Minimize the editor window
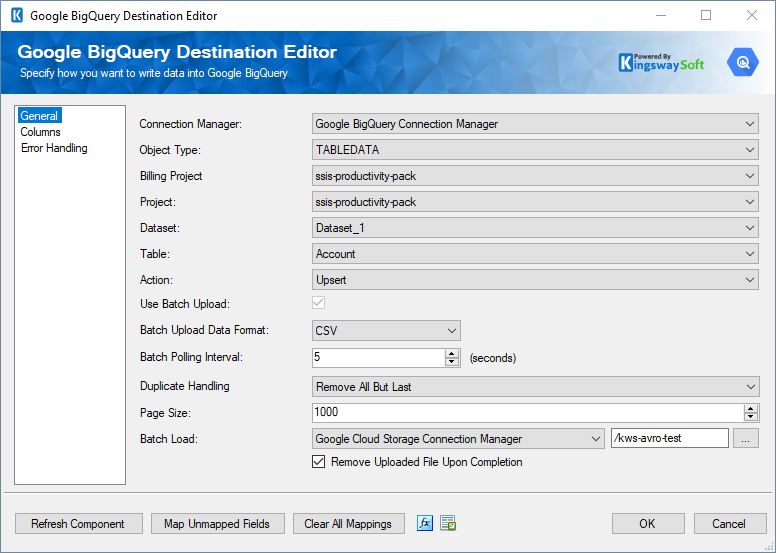 click(x=661, y=15)
